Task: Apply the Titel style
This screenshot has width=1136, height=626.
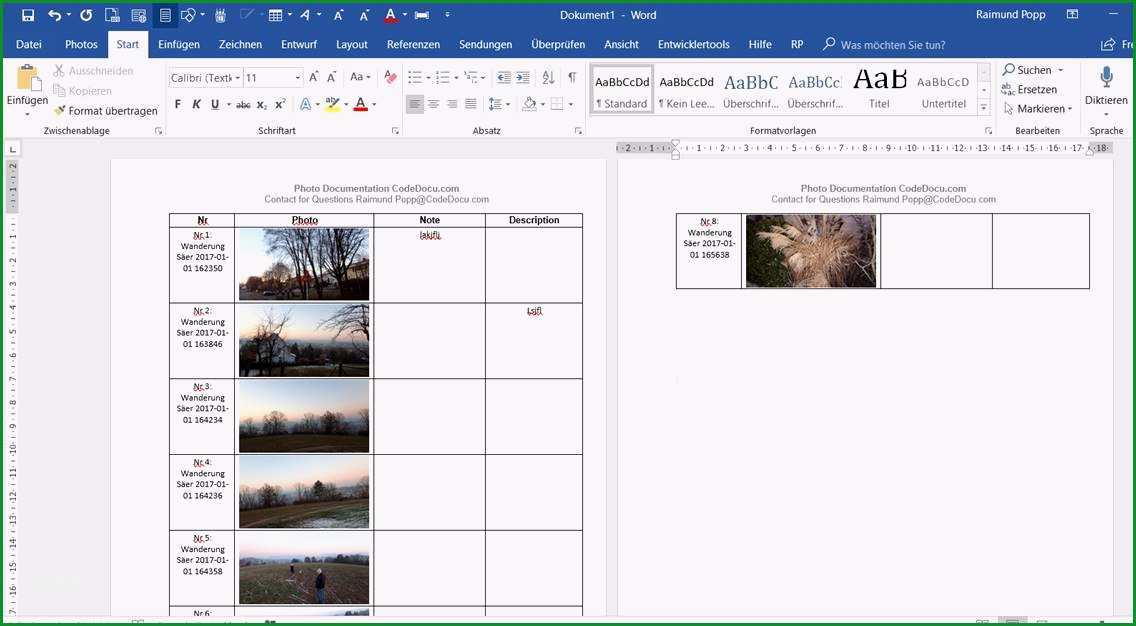Action: (x=880, y=89)
